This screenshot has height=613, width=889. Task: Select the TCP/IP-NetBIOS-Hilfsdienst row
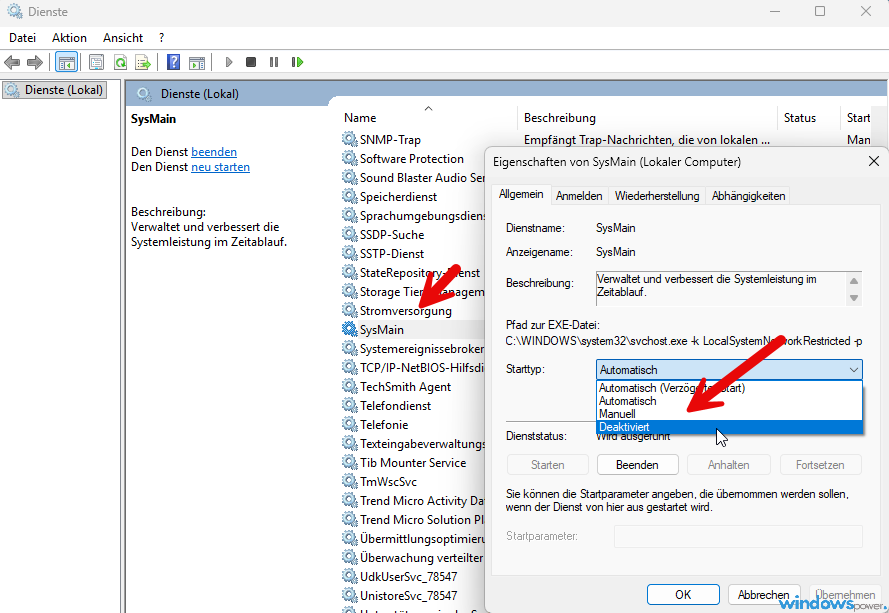(413, 367)
